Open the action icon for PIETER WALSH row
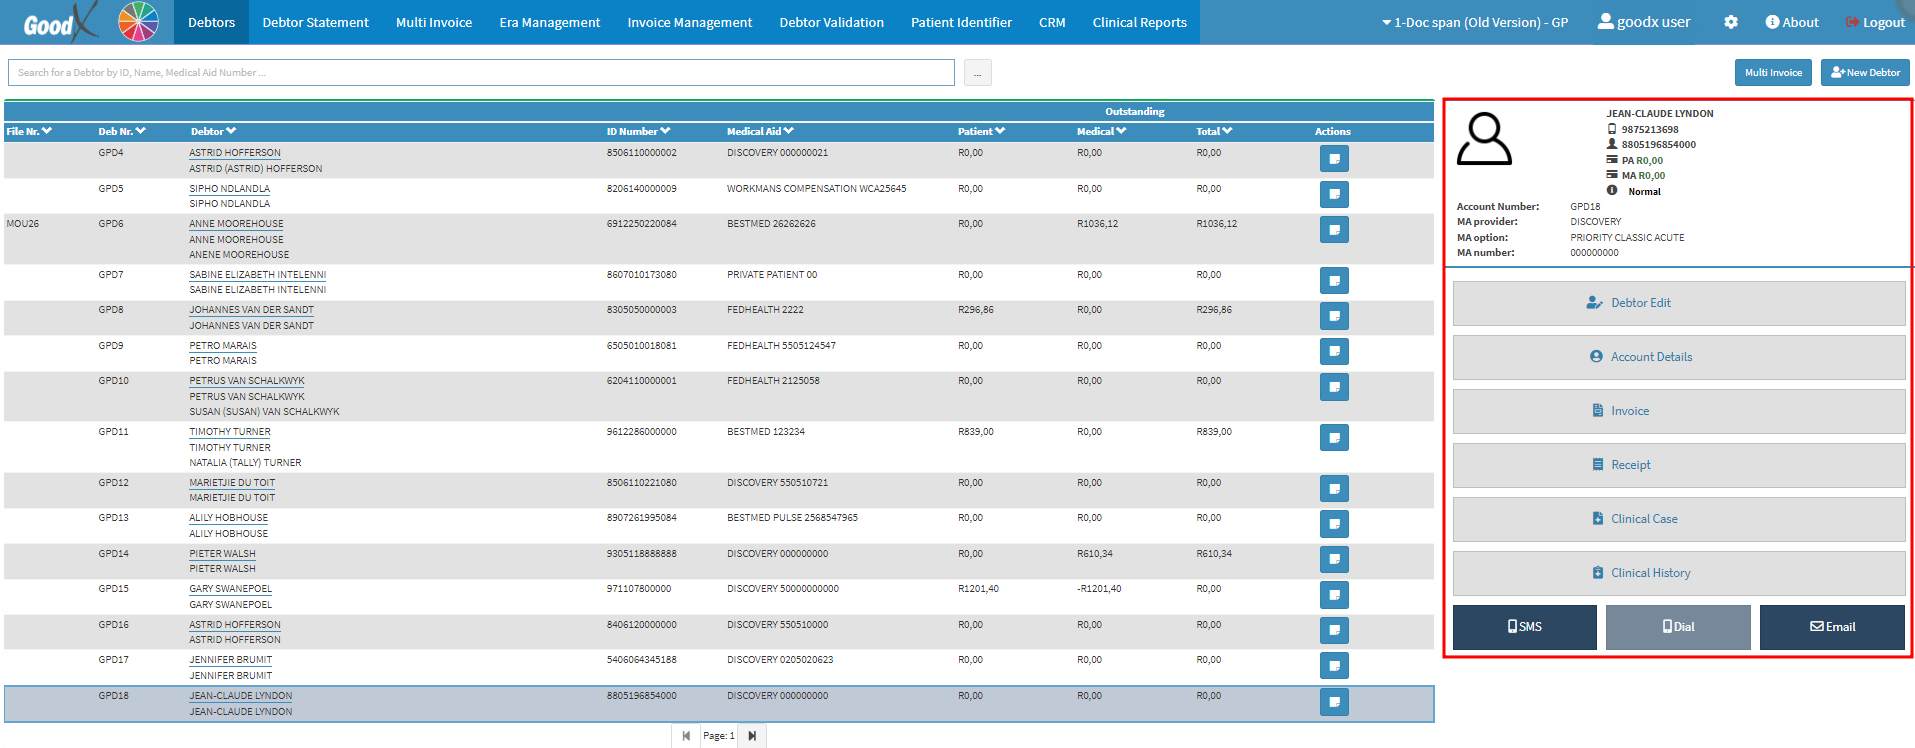The image size is (1915, 748). (1334, 559)
